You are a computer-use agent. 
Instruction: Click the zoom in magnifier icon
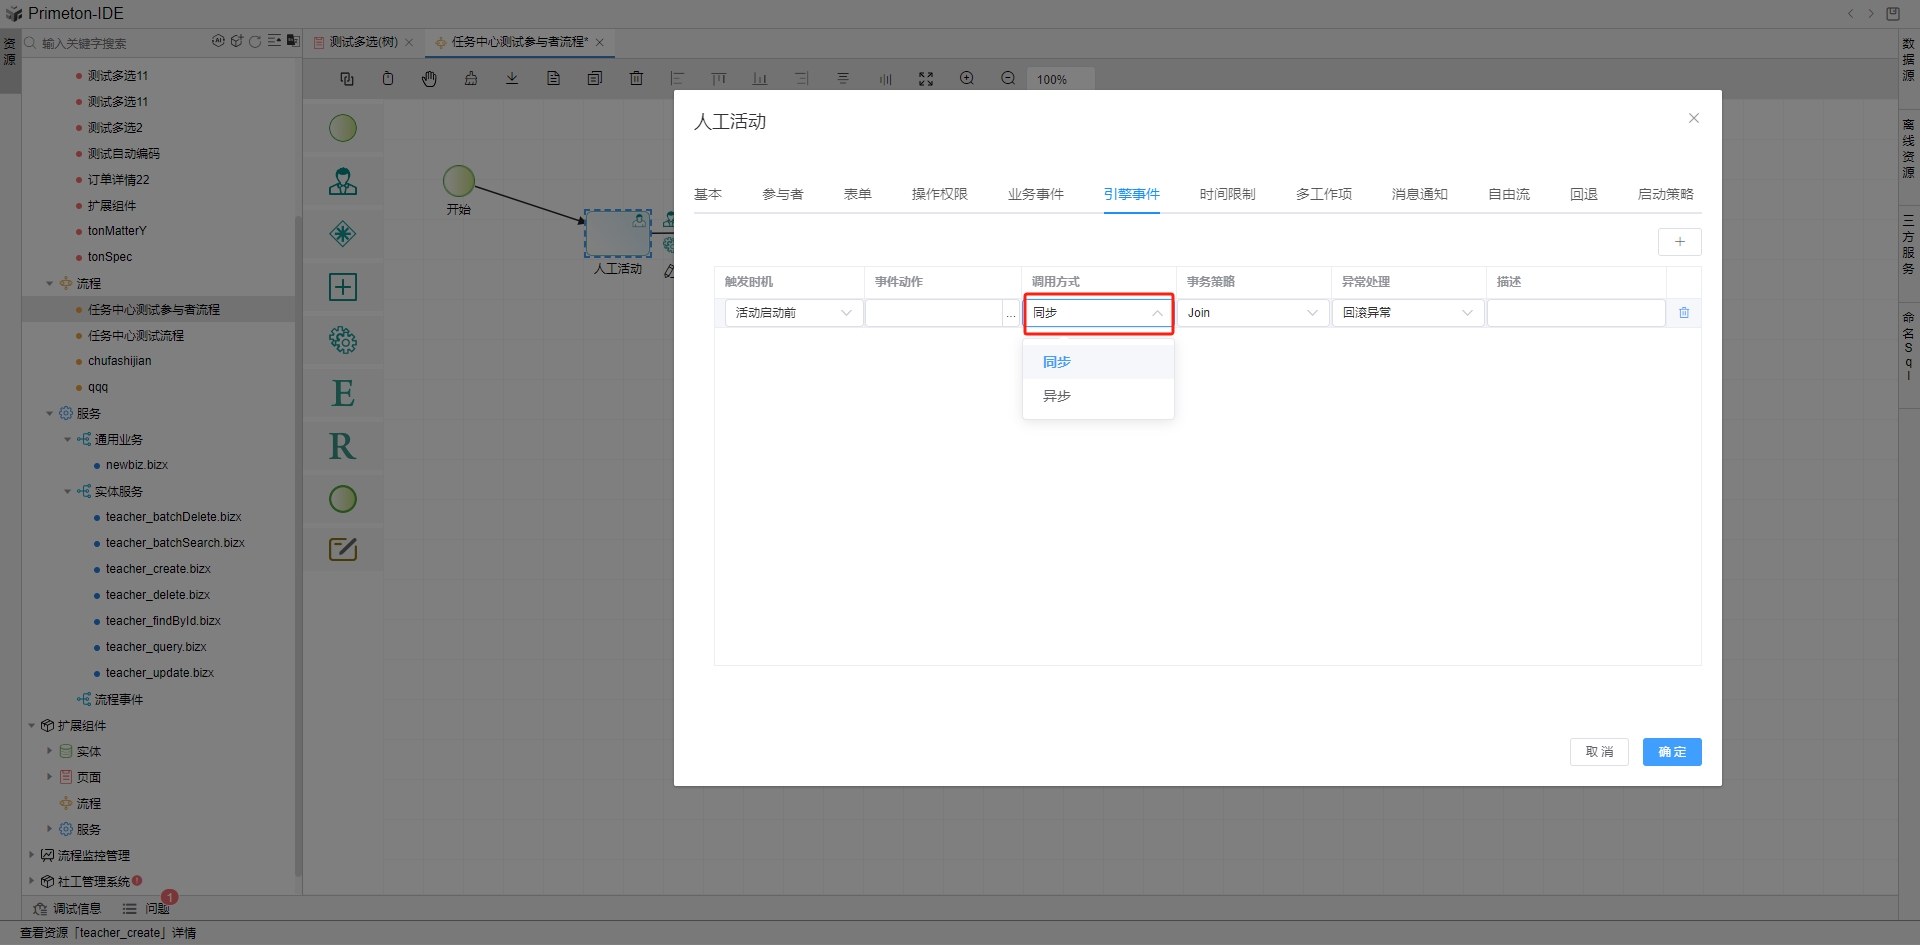point(967,79)
